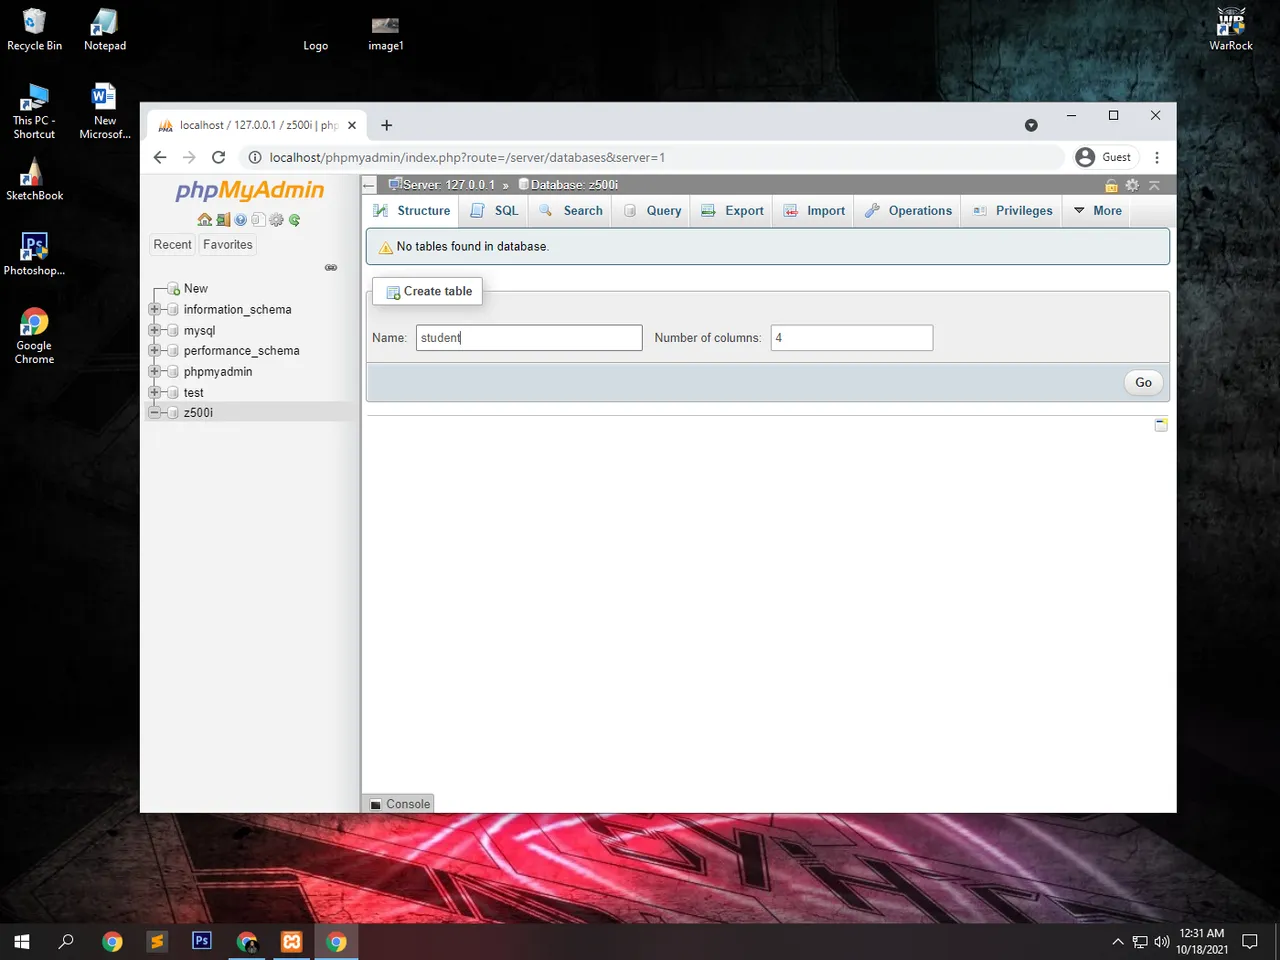This screenshot has width=1280, height=960.
Task: Open the Chrome profile dropdown arrow circle
Action: pyautogui.click(x=1031, y=125)
